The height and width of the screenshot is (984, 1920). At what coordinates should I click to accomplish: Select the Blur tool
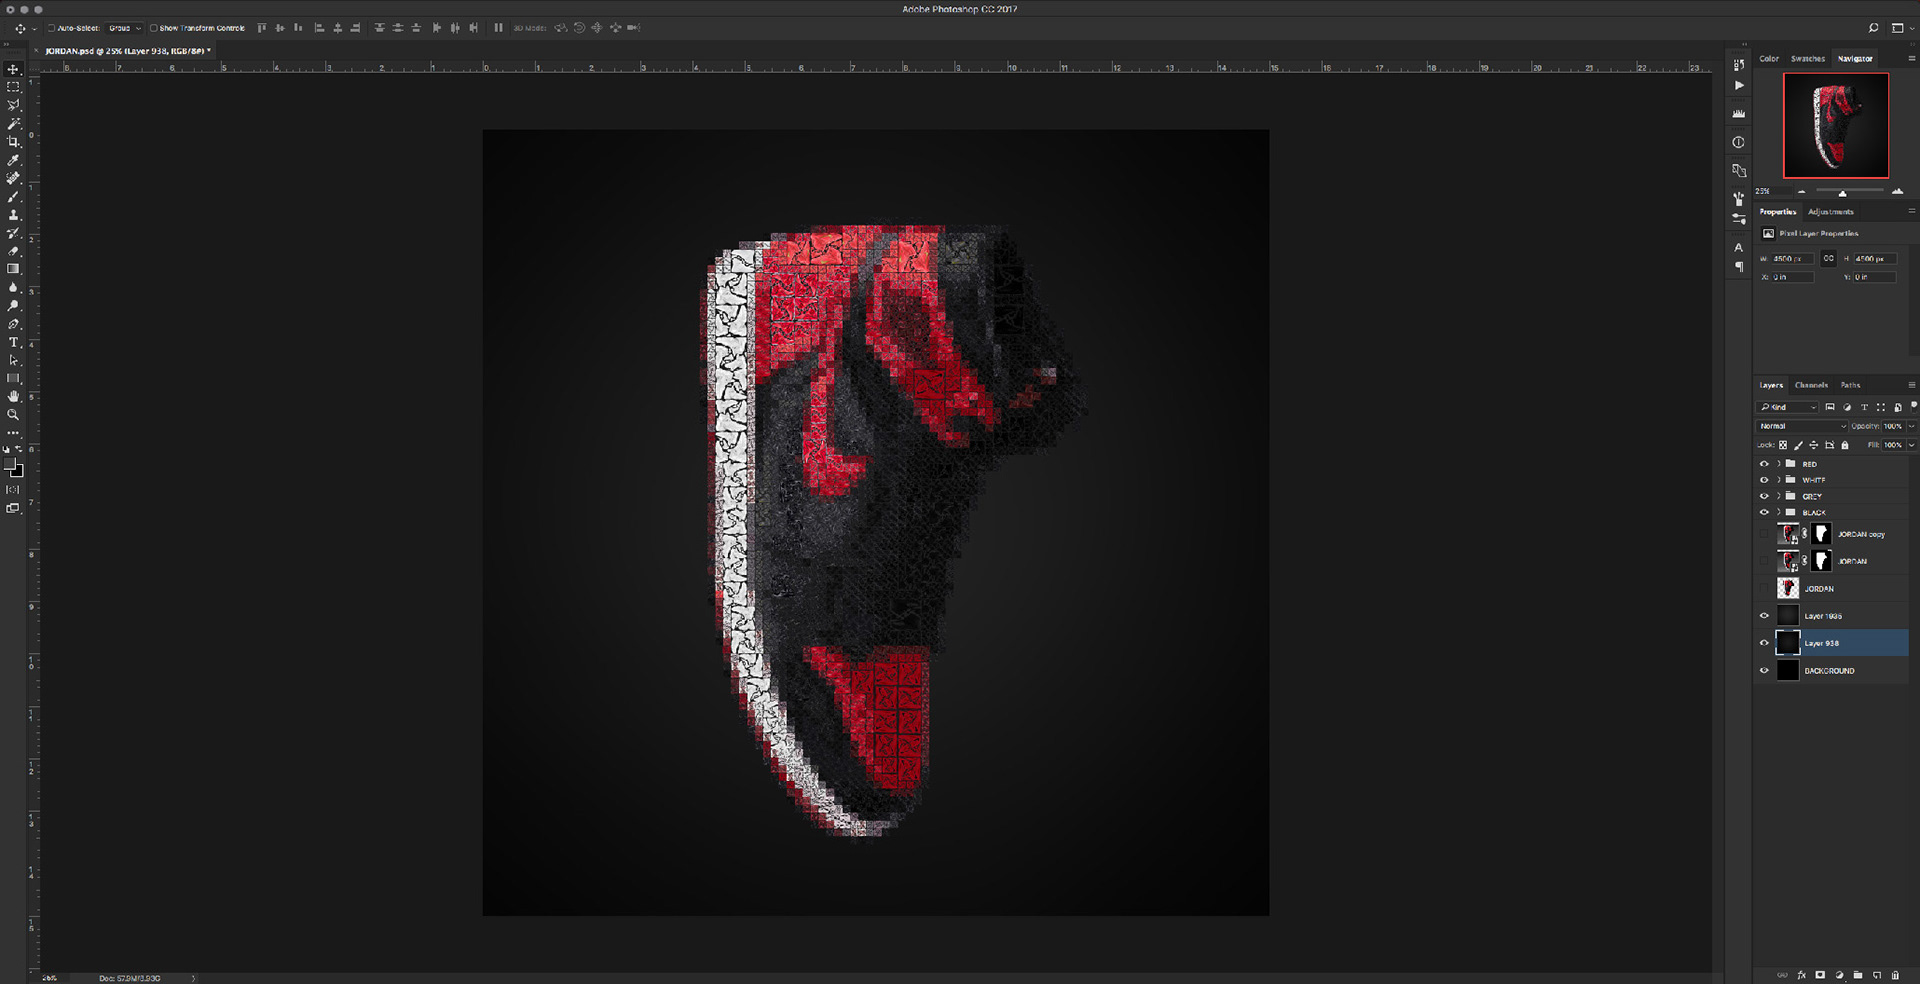[14, 288]
